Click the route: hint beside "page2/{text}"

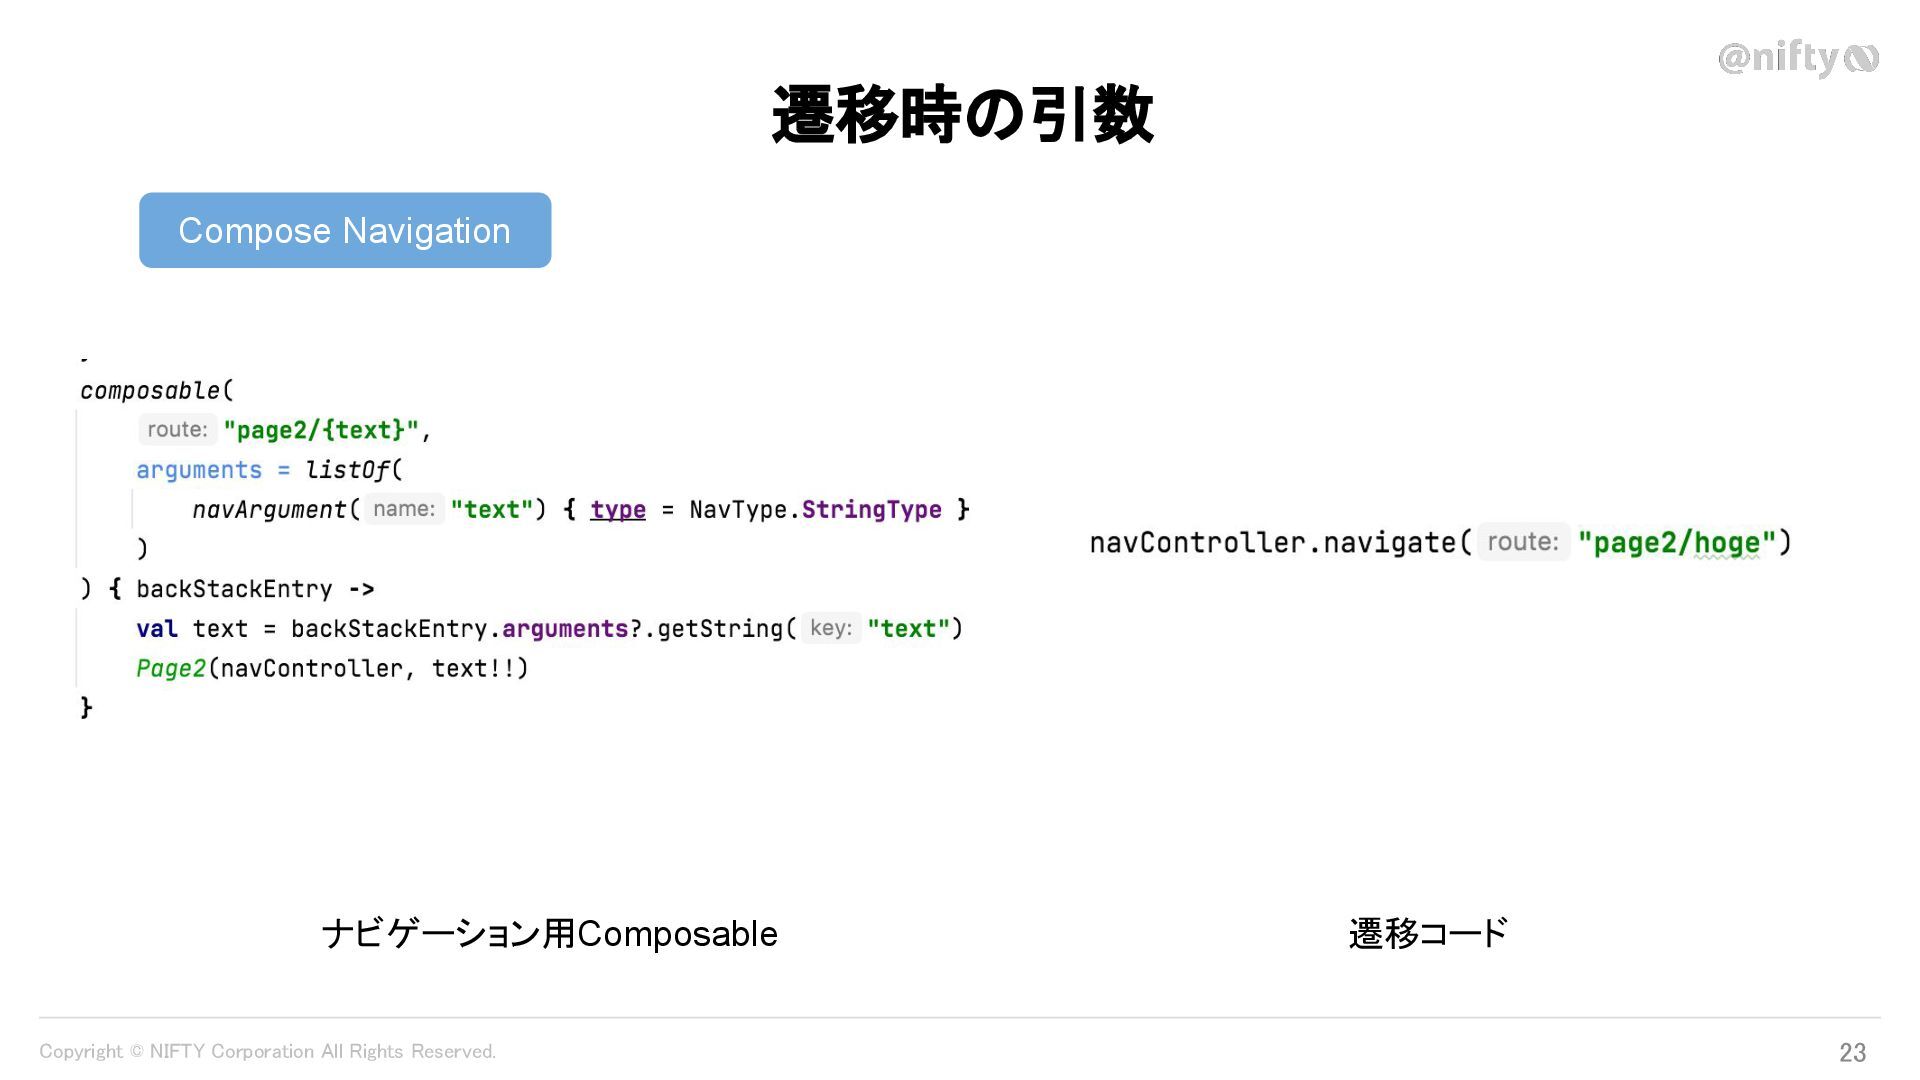point(177,430)
